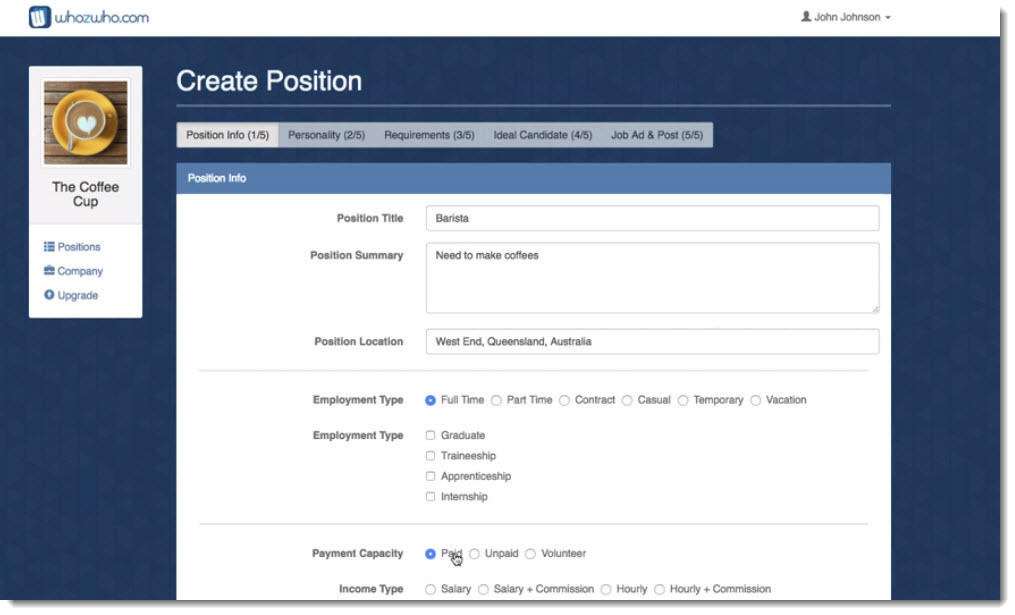Switch to the Personality (2/5) tab
1015x615 pixels.
coord(326,135)
